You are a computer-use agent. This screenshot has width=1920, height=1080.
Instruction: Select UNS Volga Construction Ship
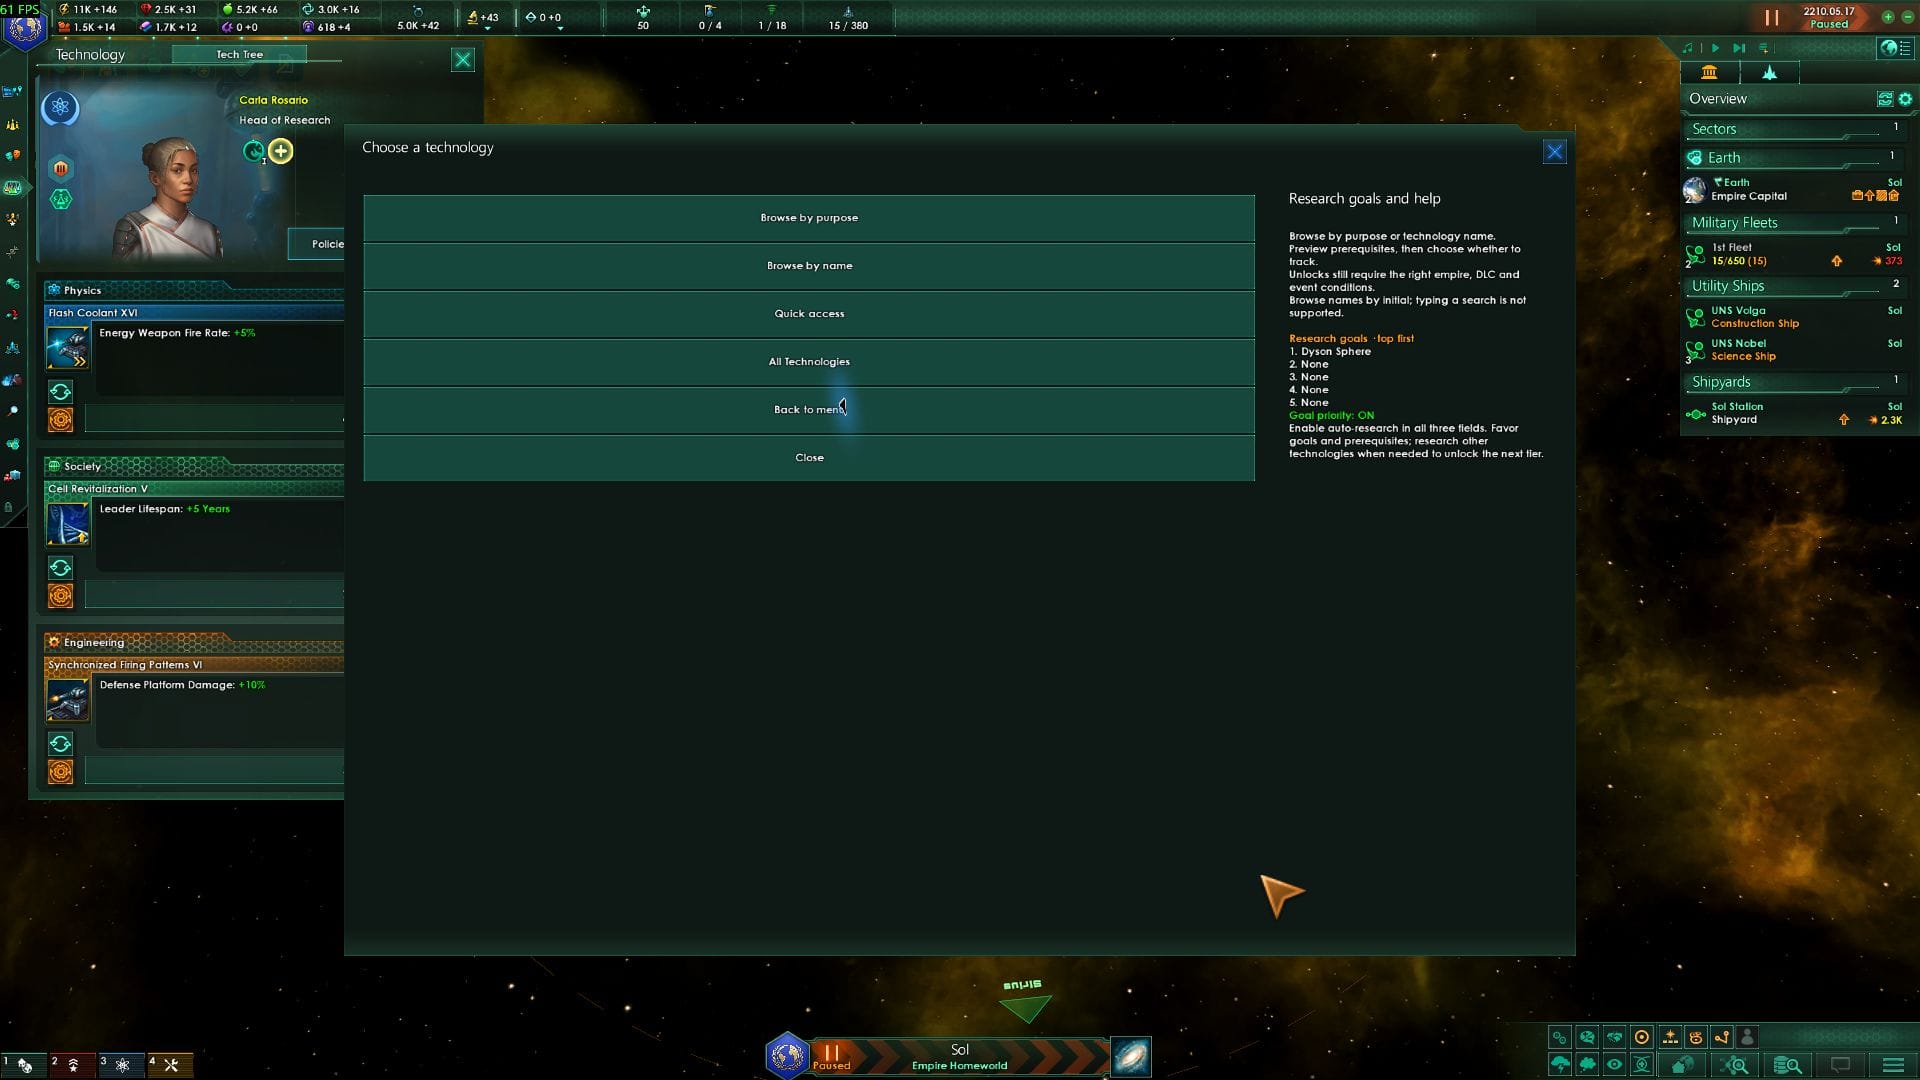point(1793,317)
